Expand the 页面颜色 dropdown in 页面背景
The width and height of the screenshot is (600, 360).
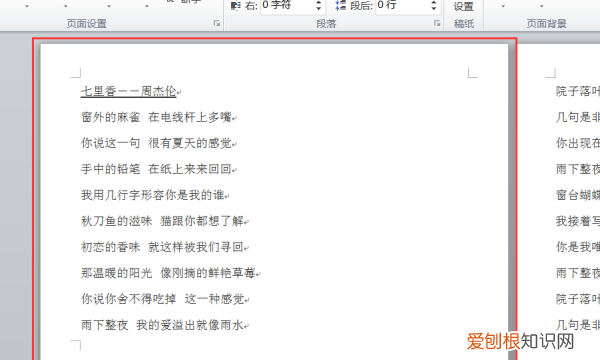pos(541,7)
